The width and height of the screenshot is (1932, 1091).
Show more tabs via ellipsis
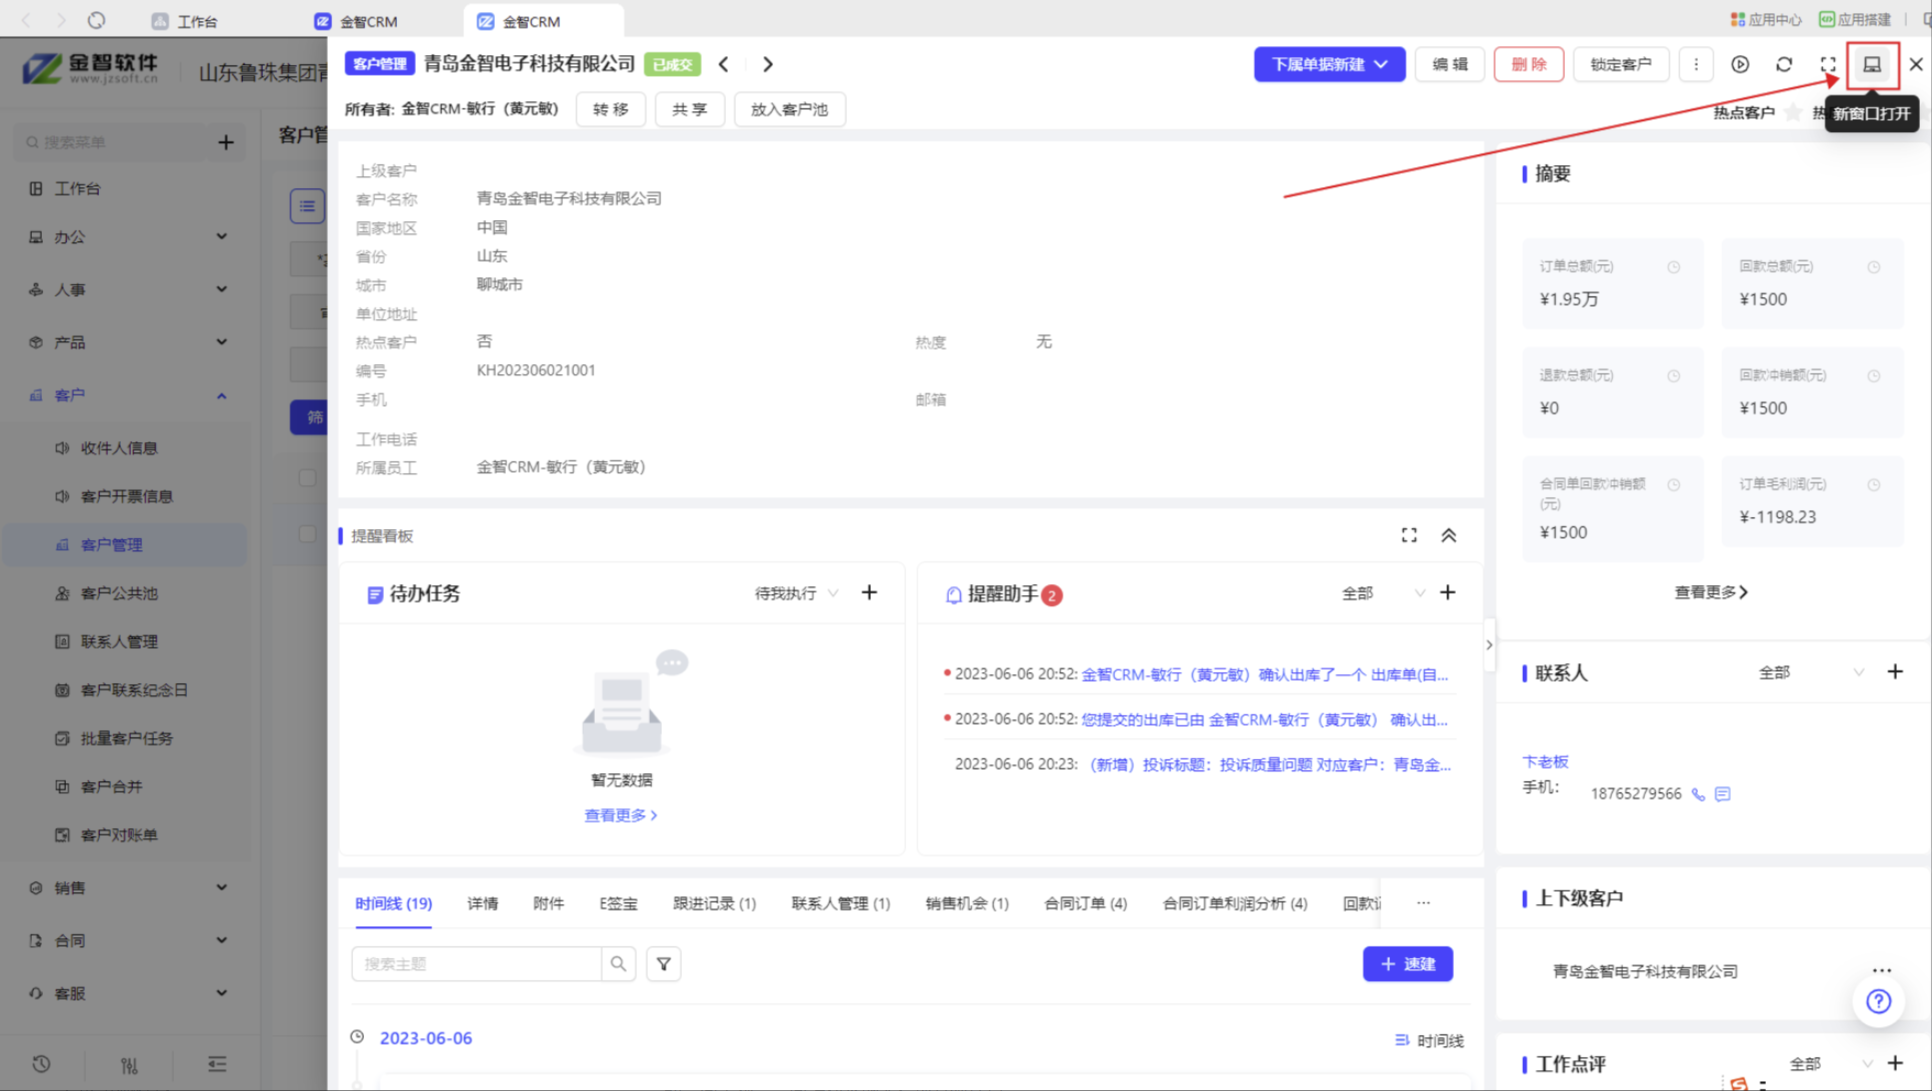click(x=1423, y=903)
